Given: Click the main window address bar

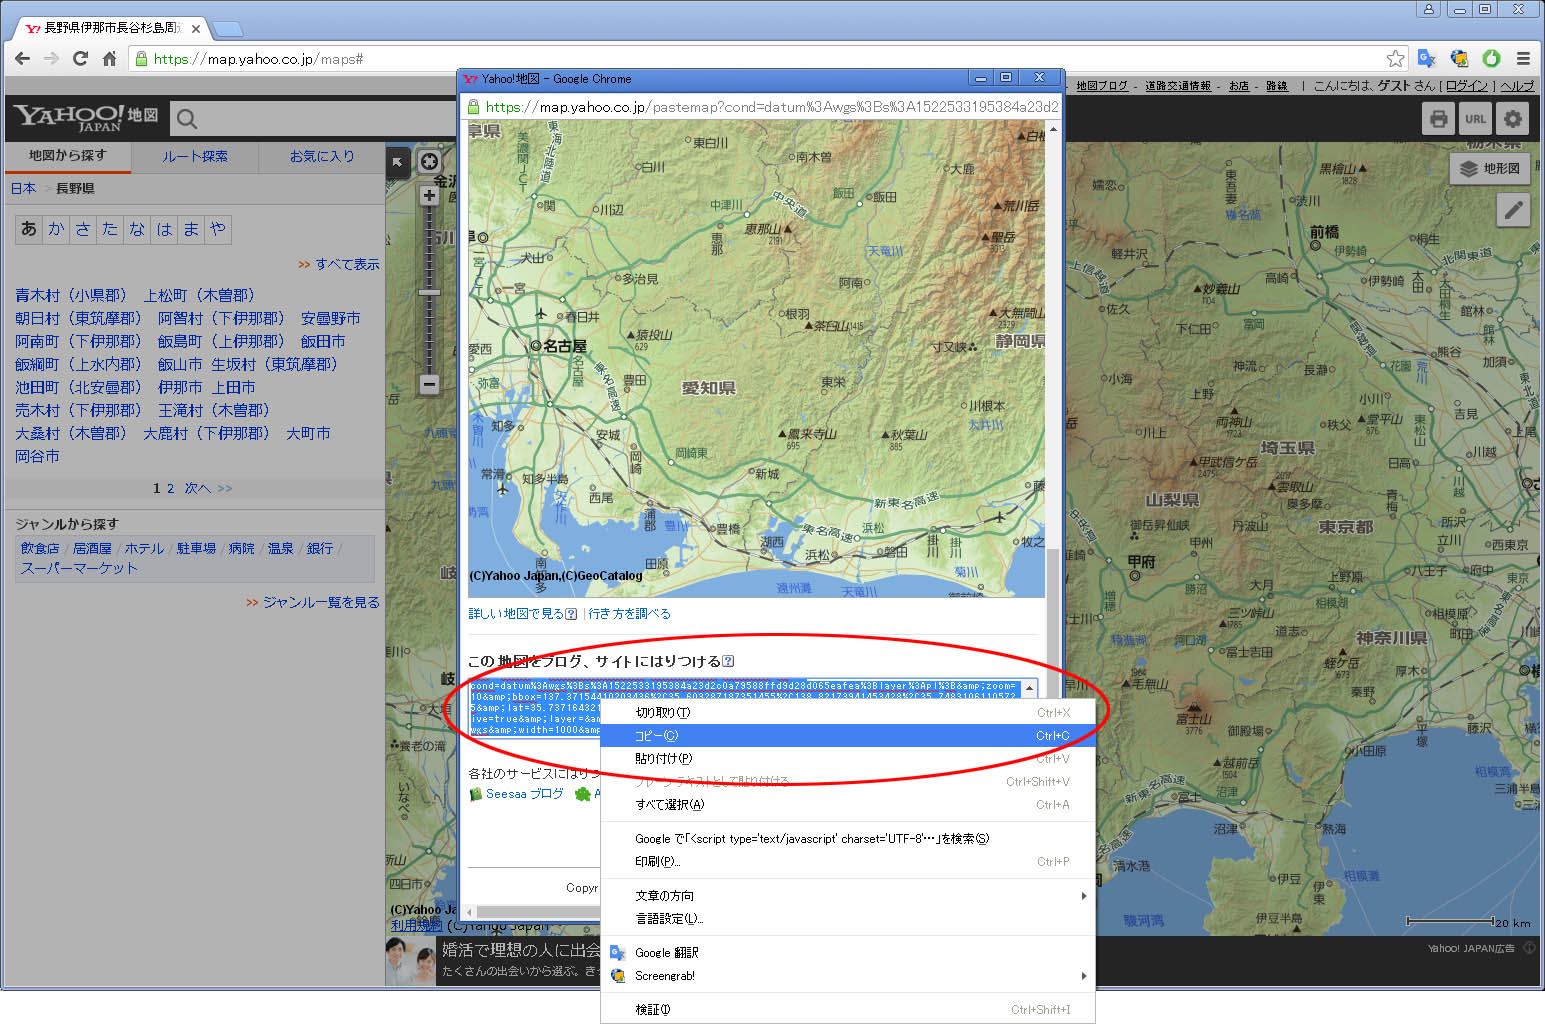Looking at the screenshot, I should [x=770, y=59].
